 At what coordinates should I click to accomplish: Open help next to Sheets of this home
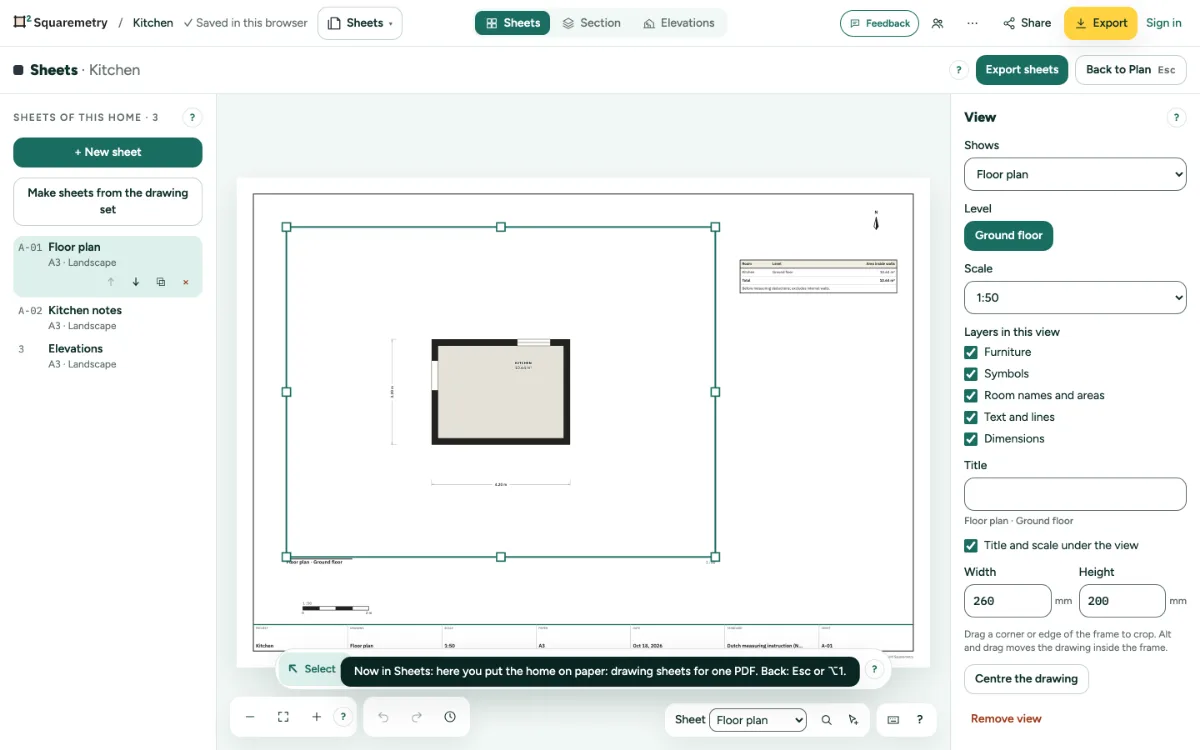[193, 117]
